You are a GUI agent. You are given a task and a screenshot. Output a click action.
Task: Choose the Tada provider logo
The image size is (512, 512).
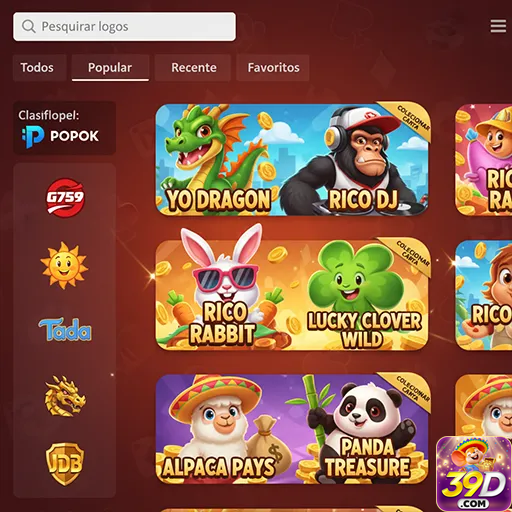tap(65, 330)
